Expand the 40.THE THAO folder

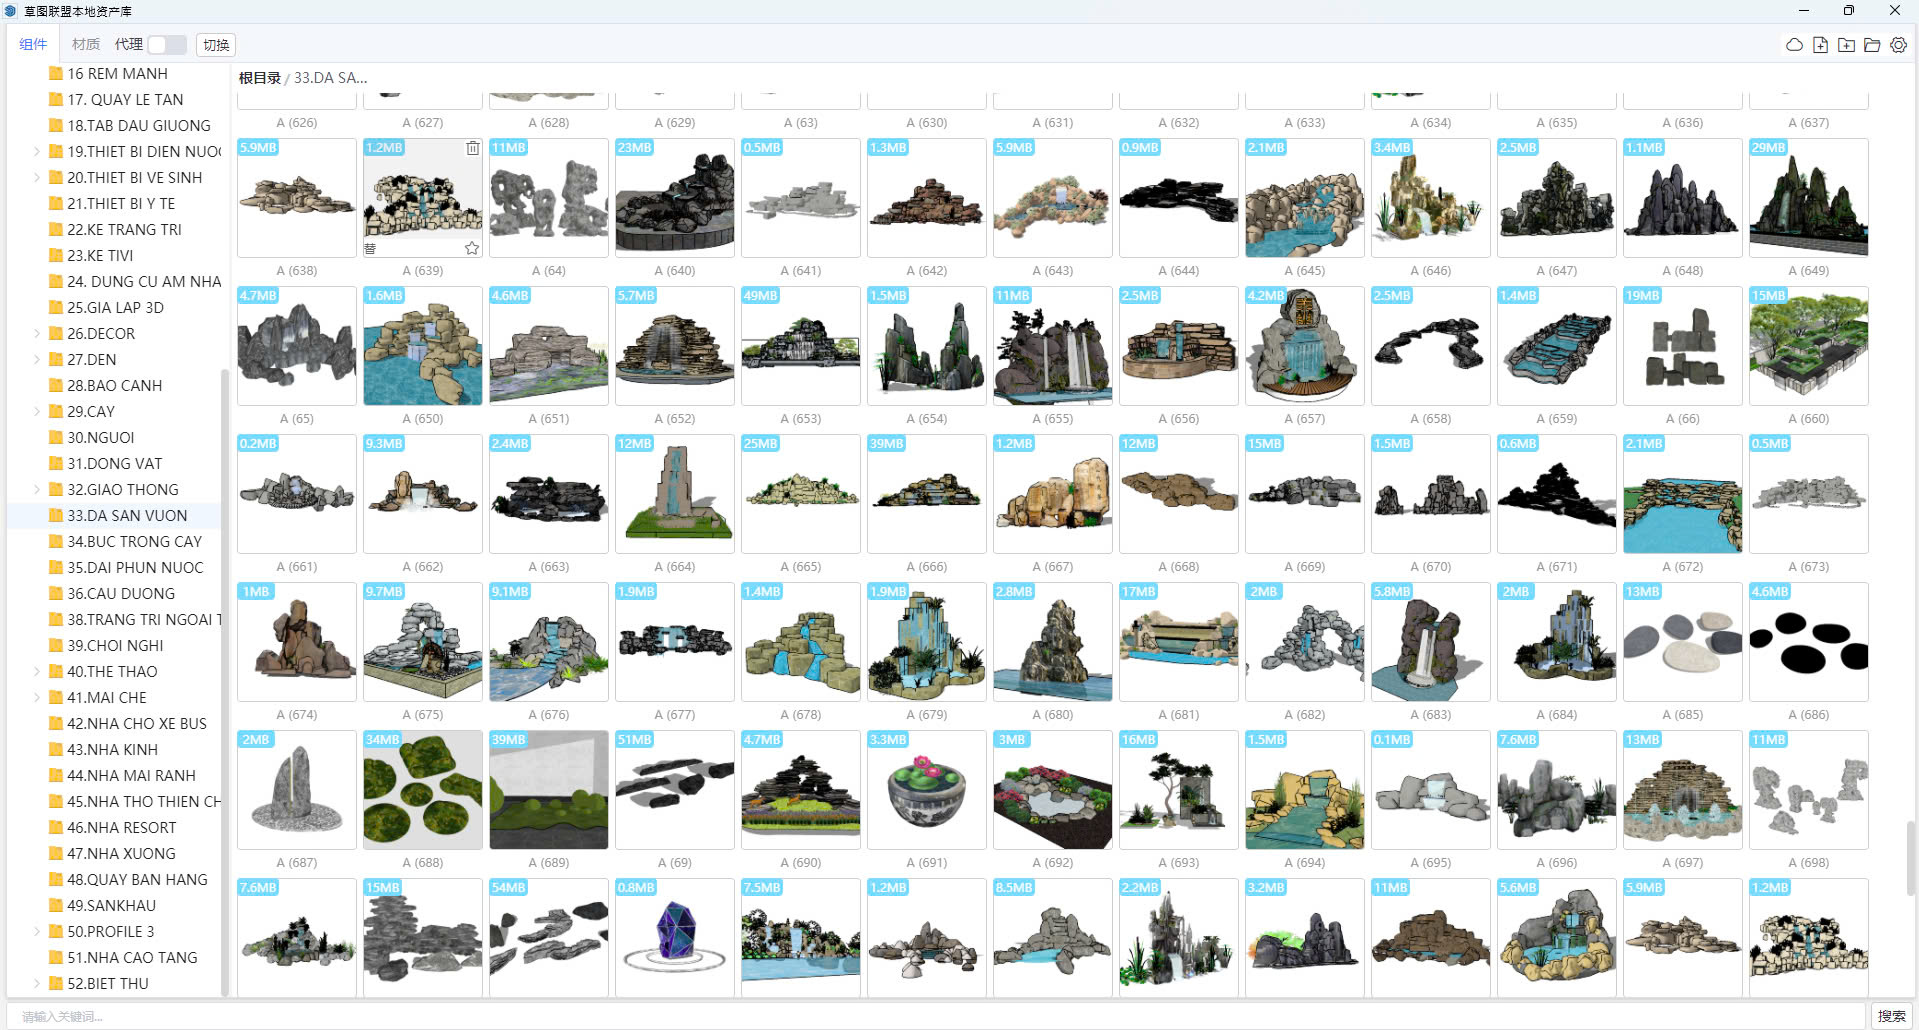(x=37, y=672)
